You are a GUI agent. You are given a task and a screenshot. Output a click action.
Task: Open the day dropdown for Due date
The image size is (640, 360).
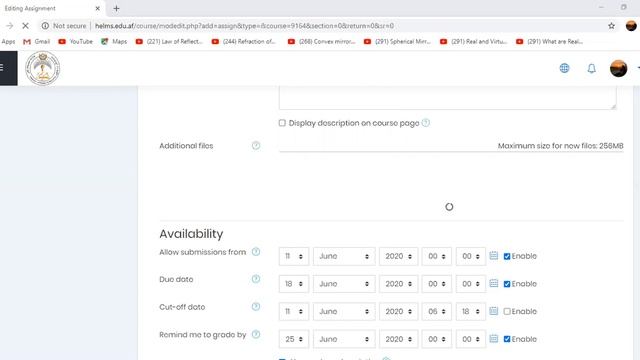294,284
